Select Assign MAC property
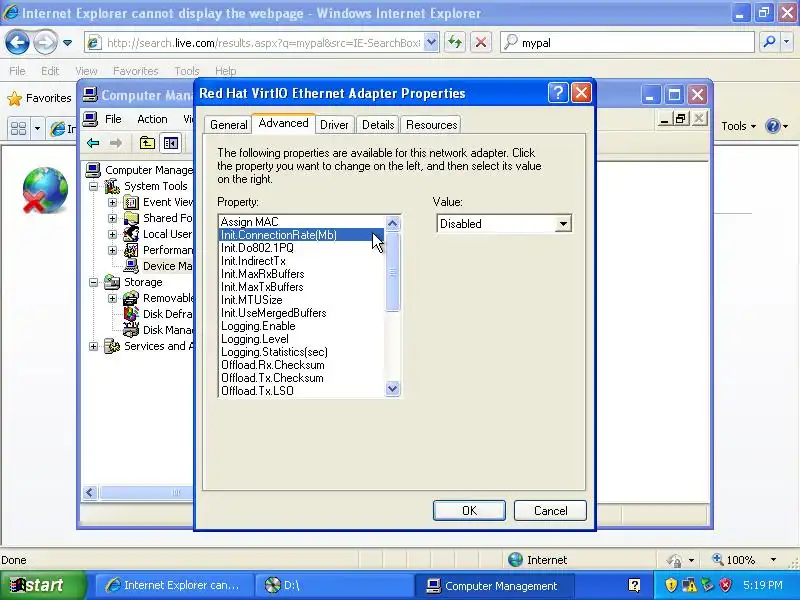The image size is (800, 600). [301, 222]
